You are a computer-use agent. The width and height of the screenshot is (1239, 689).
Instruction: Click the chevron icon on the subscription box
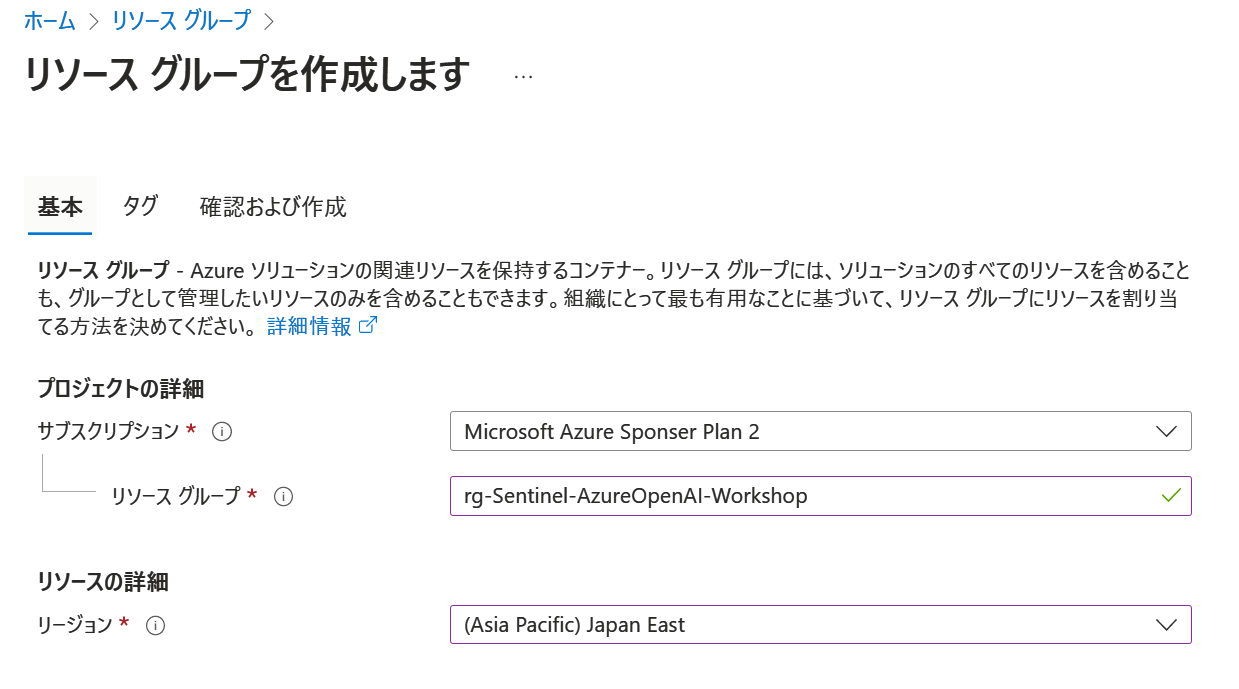click(x=1167, y=431)
